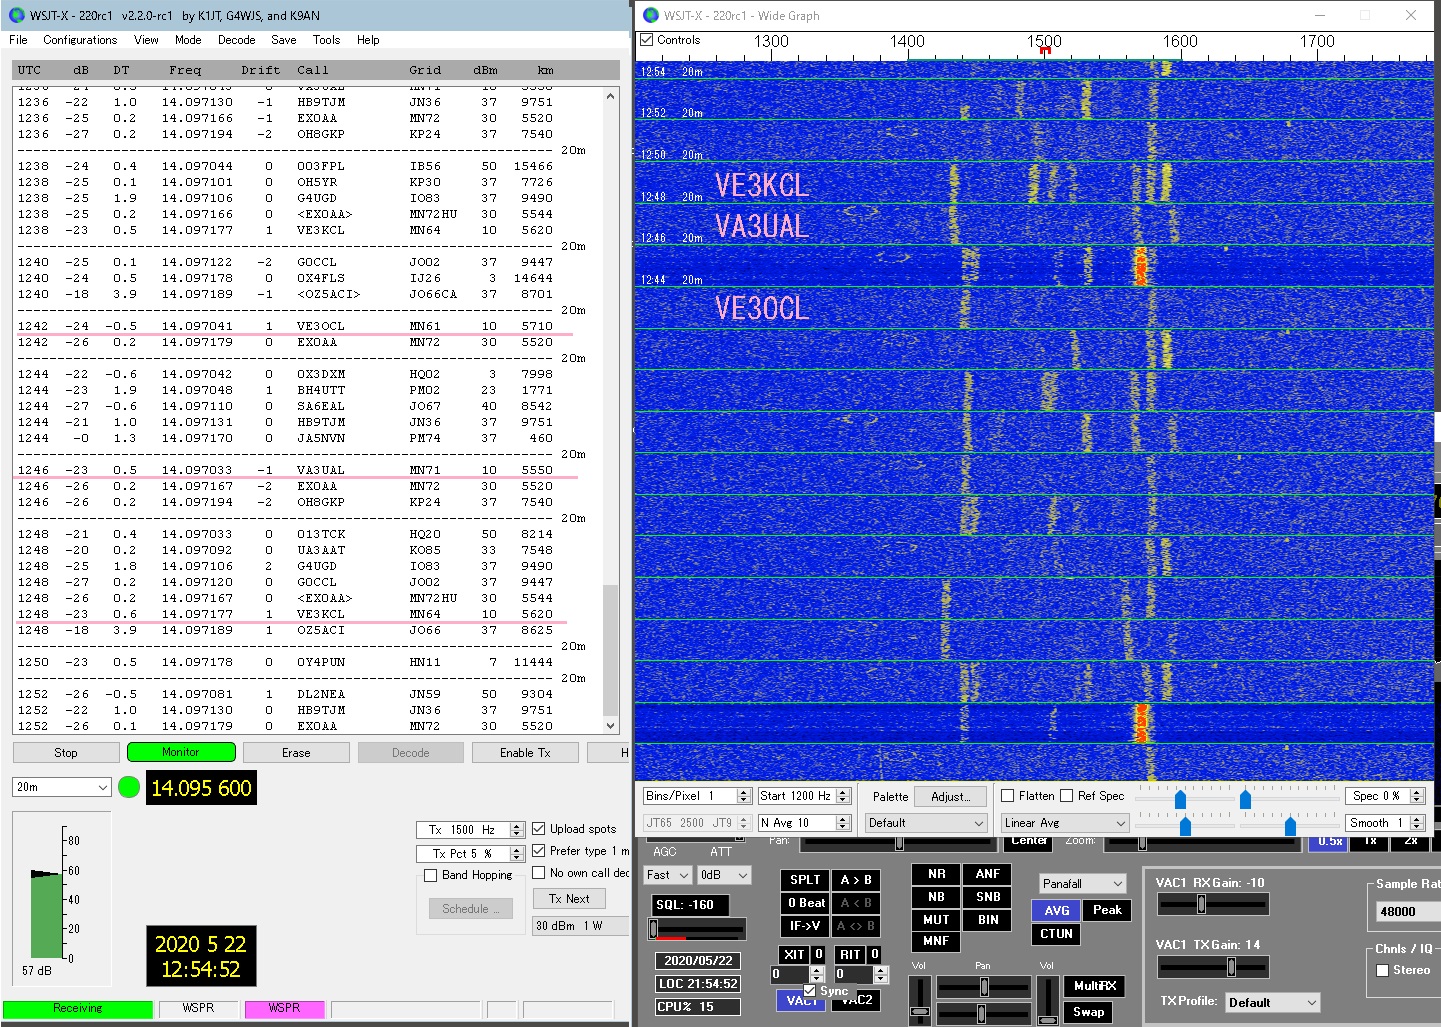1441x1027 pixels.
Task: Click the WSJT-X main window globe icon
Action: pos(16,15)
